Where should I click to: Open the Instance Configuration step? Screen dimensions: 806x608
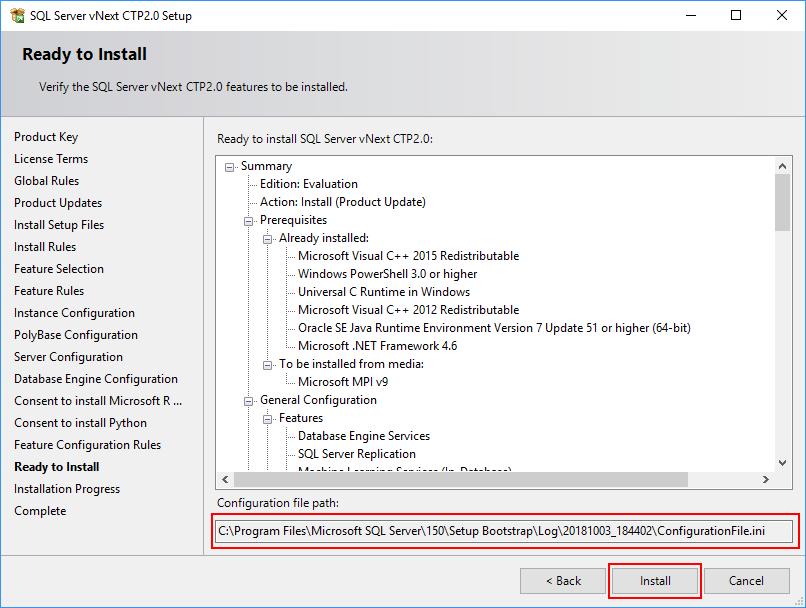(74, 312)
